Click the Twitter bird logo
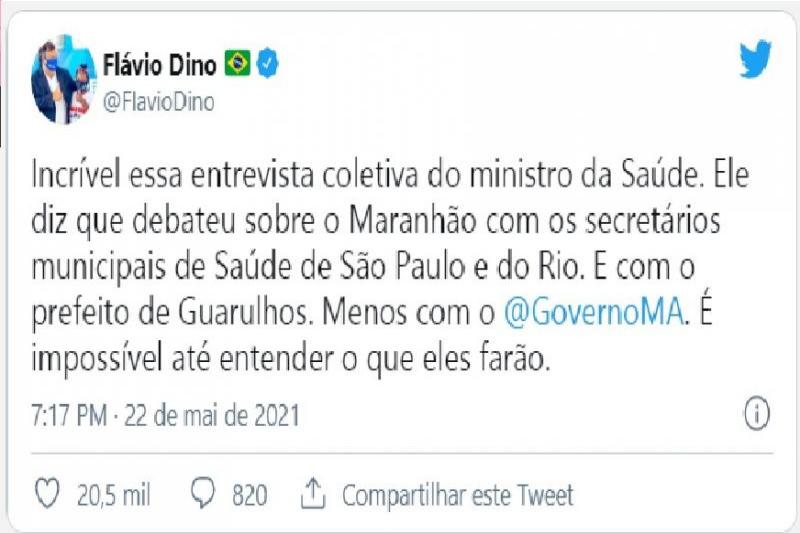 coord(755,60)
